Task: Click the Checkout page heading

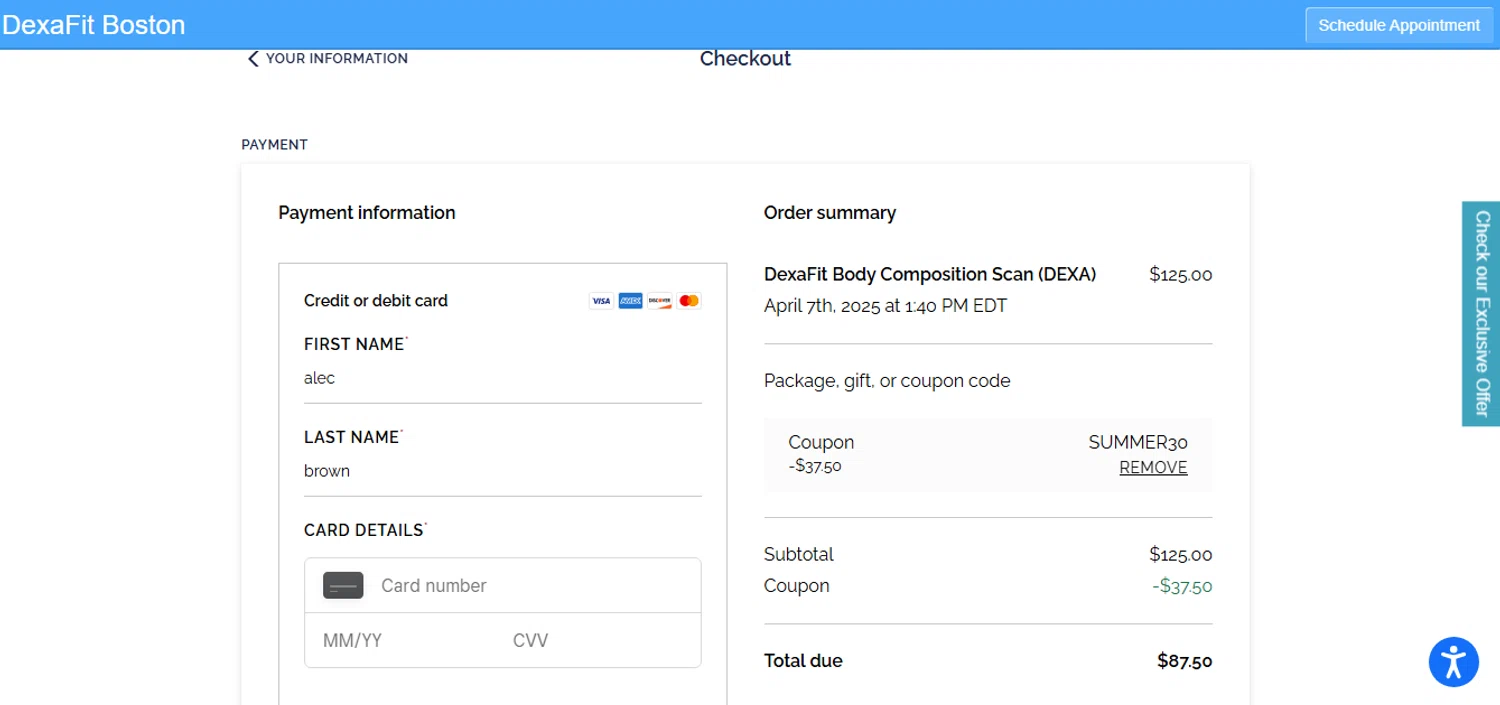Action: pos(745,59)
